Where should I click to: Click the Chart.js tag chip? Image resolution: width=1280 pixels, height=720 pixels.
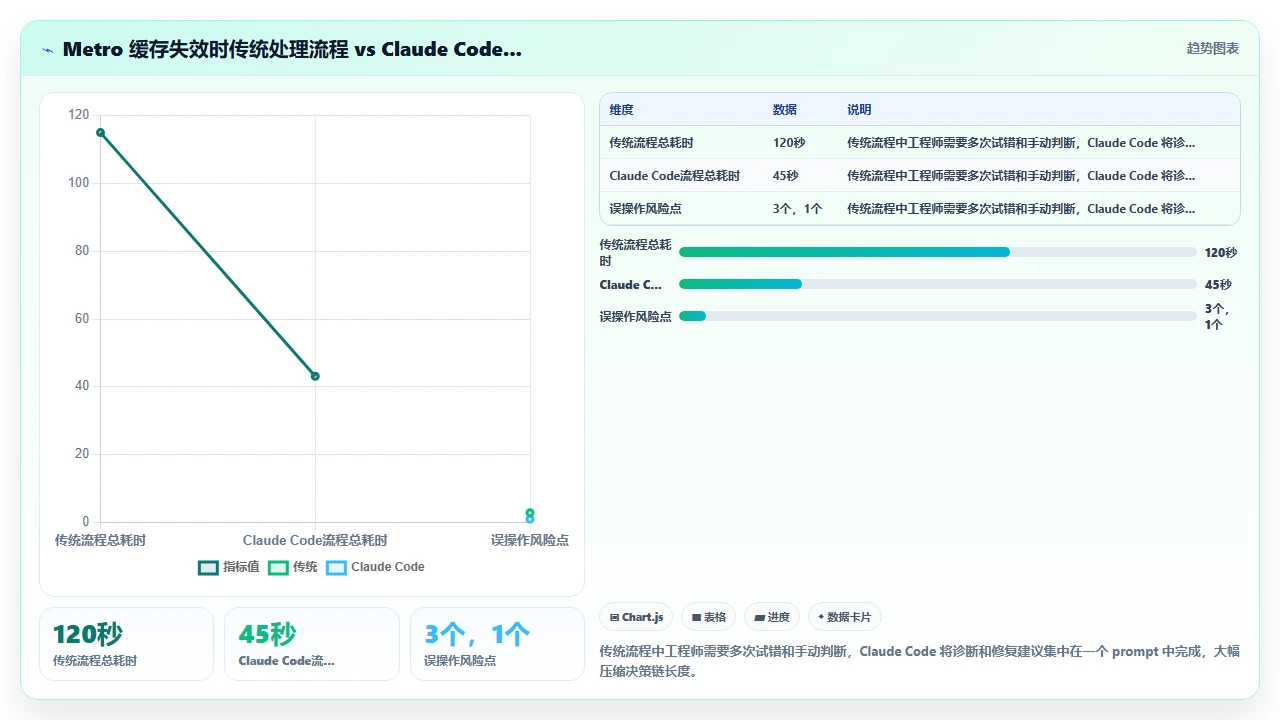pyautogui.click(x=636, y=617)
